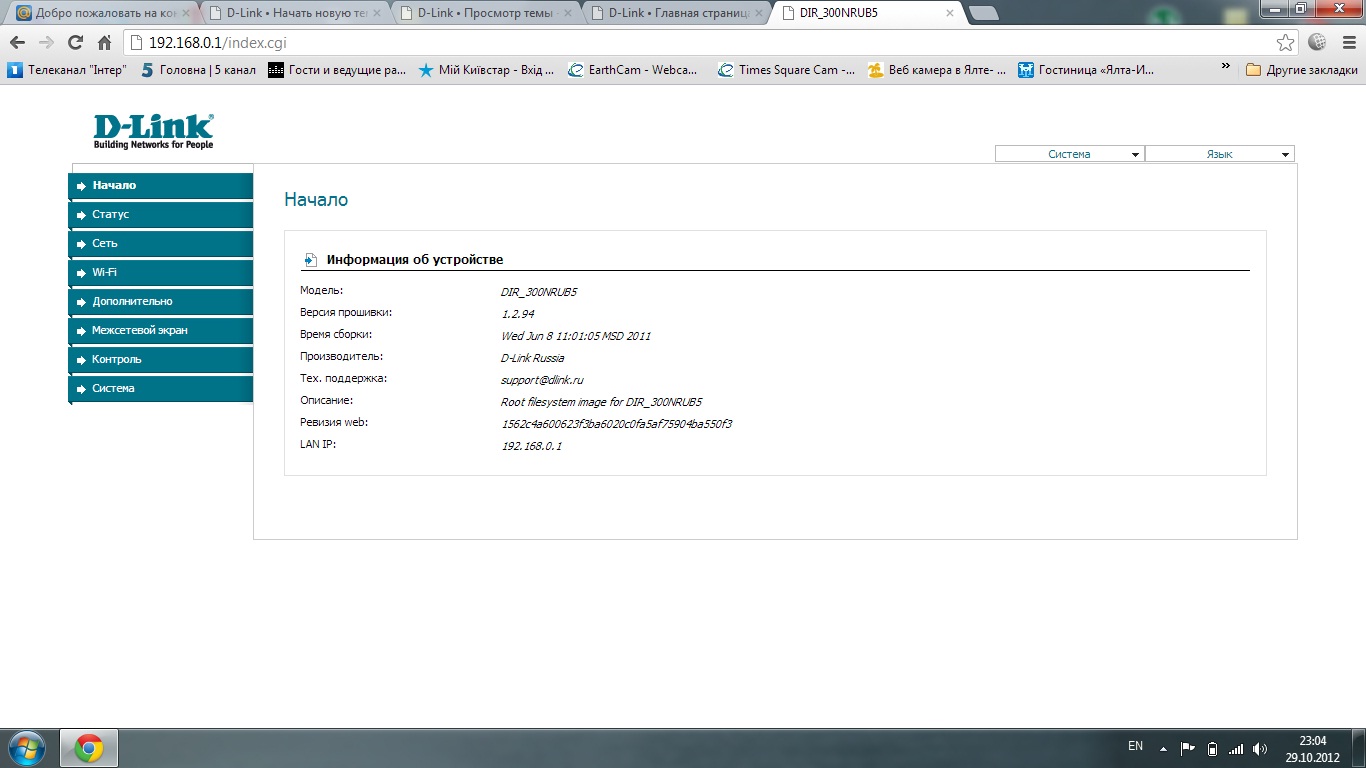This screenshot has height=768, width=1366.
Task: Open the Windows Start menu
Action: 27,748
